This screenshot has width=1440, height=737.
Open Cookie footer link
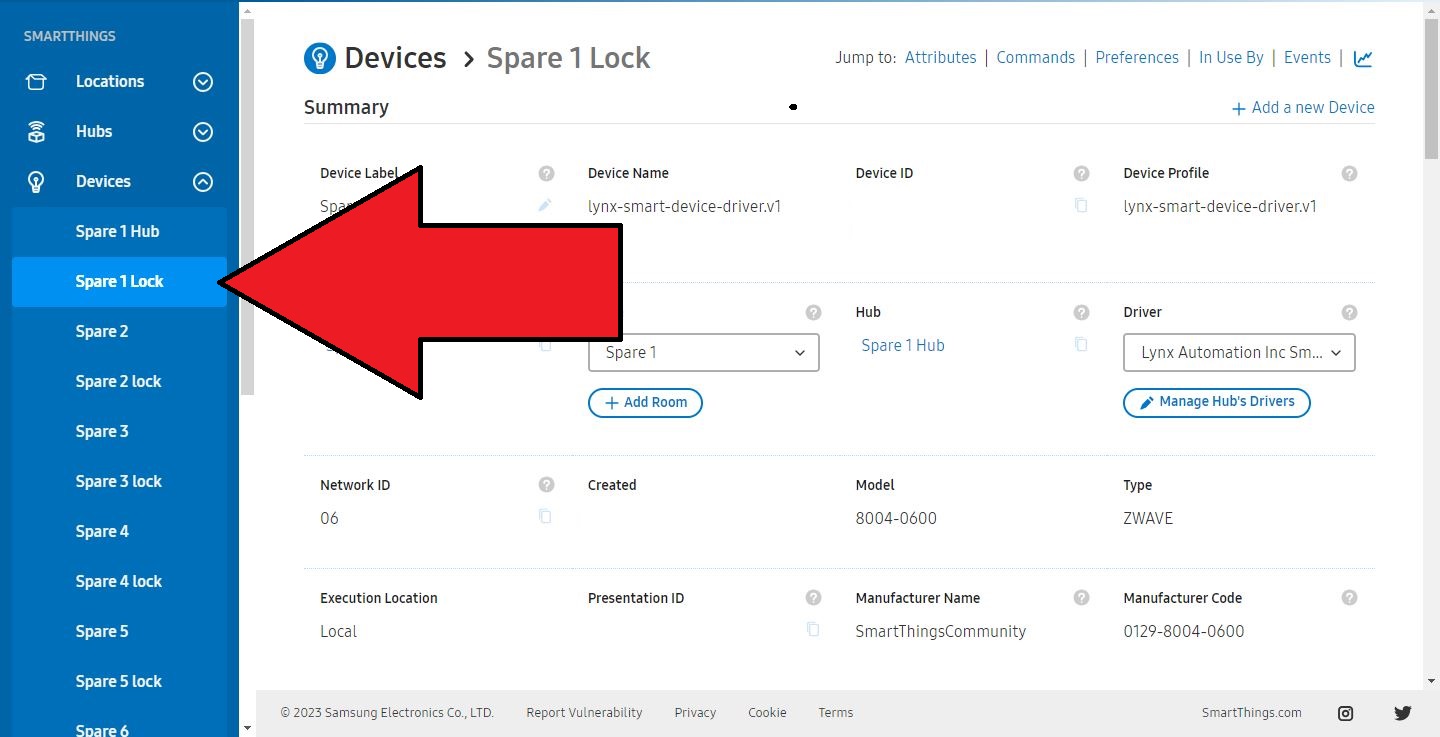click(767, 713)
